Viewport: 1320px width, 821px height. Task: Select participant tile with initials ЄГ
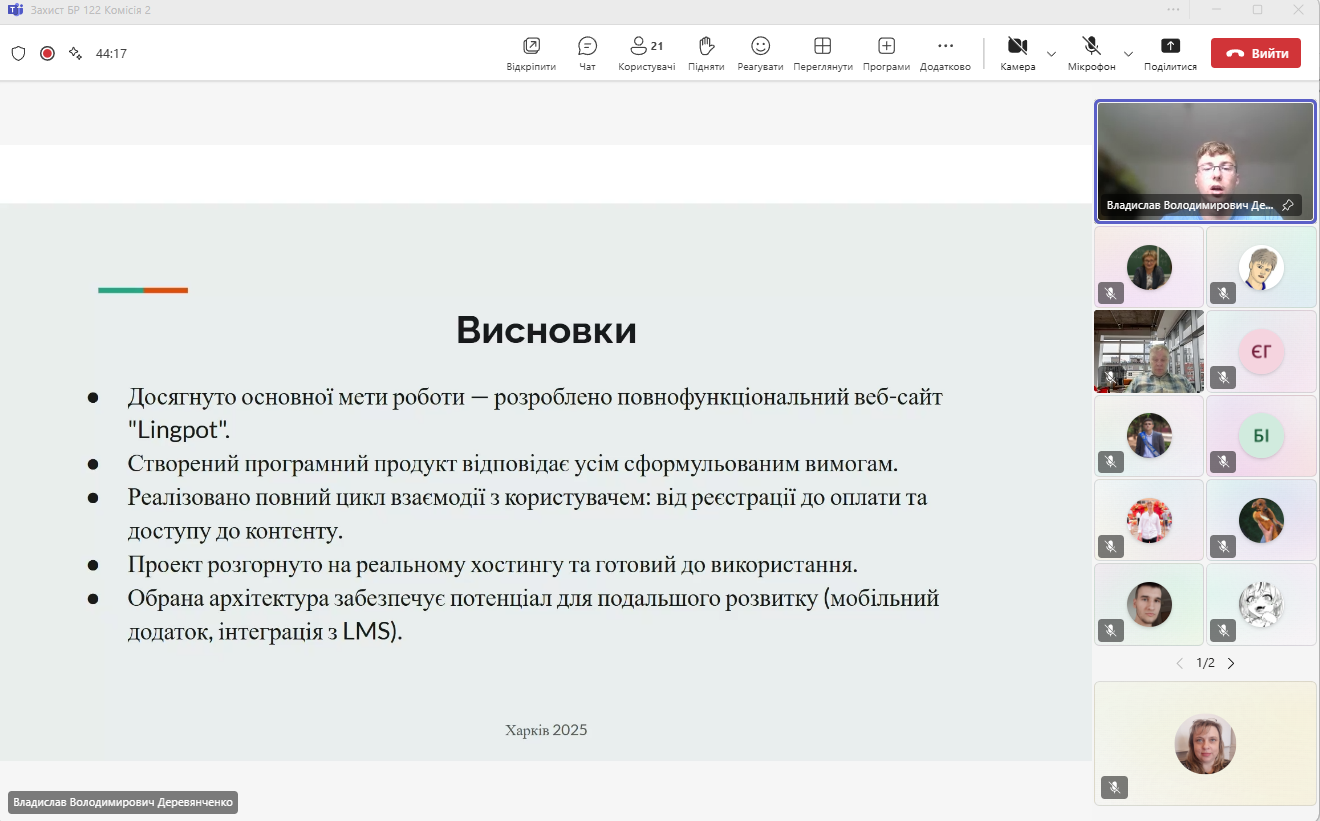1261,351
